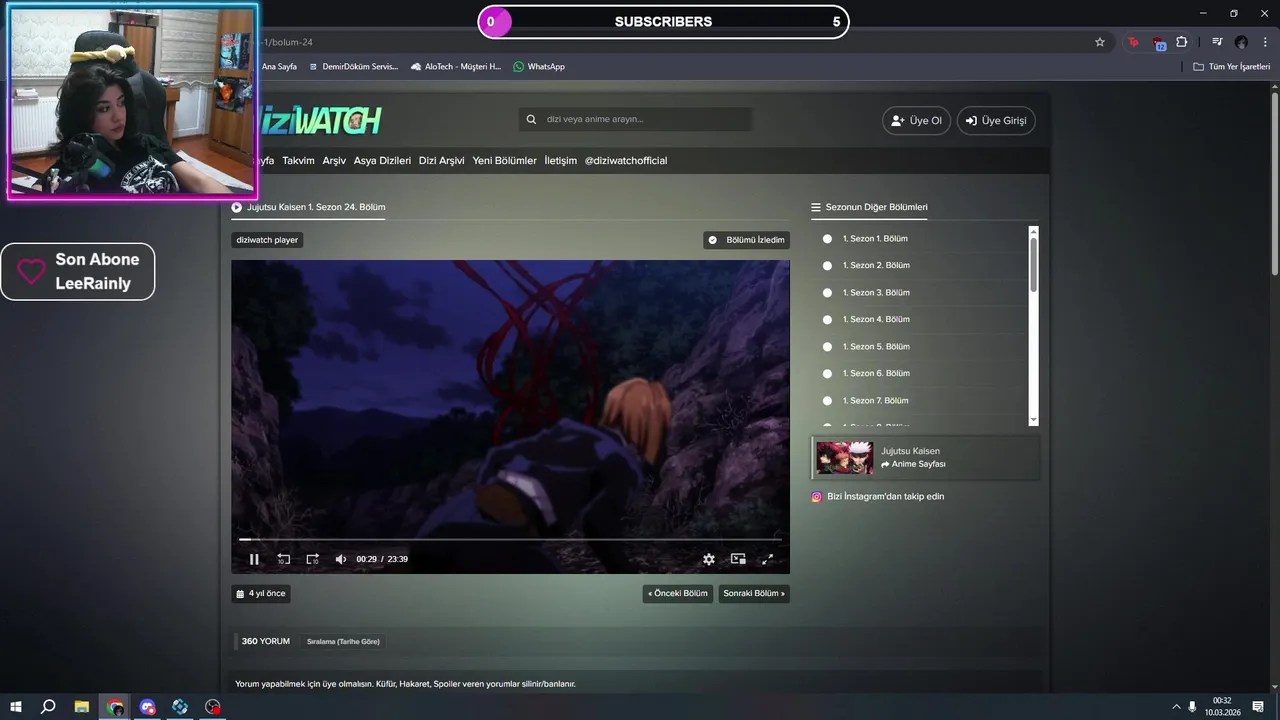Pause the video playback
The width and height of the screenshot is (1280, 720).
[254, 559]
